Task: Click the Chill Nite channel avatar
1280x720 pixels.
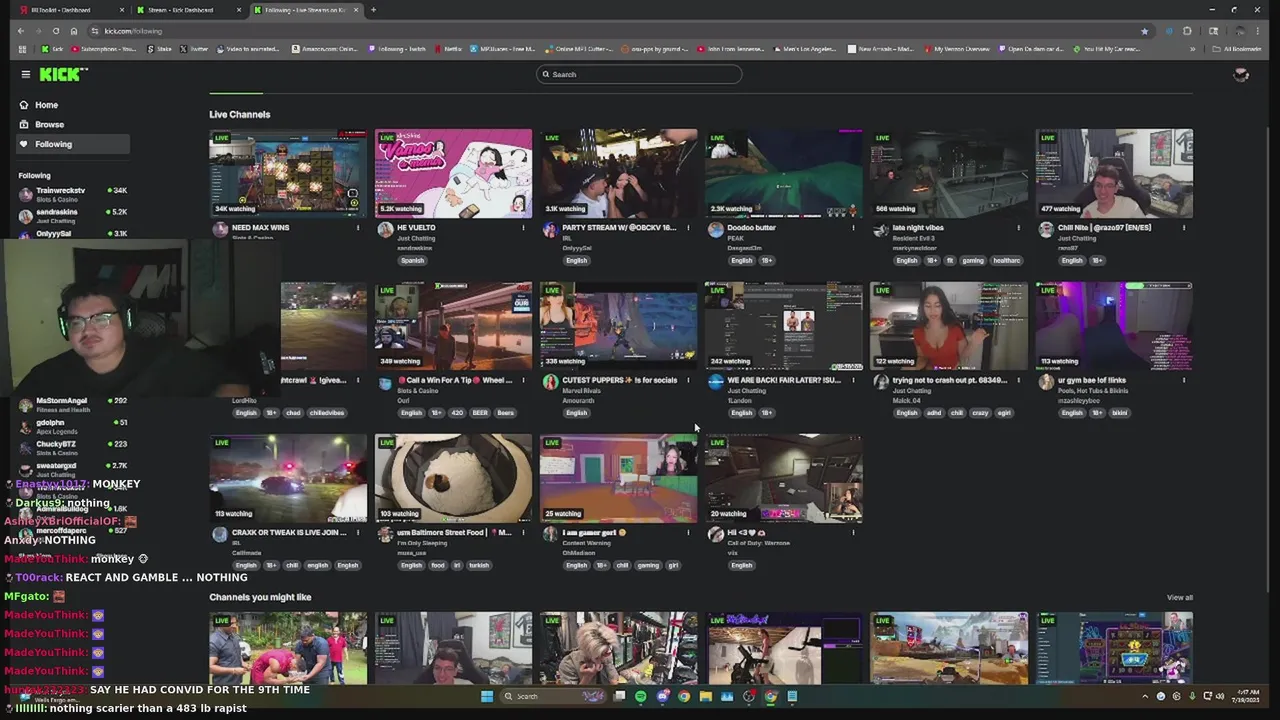Action: coord(1046,229)
